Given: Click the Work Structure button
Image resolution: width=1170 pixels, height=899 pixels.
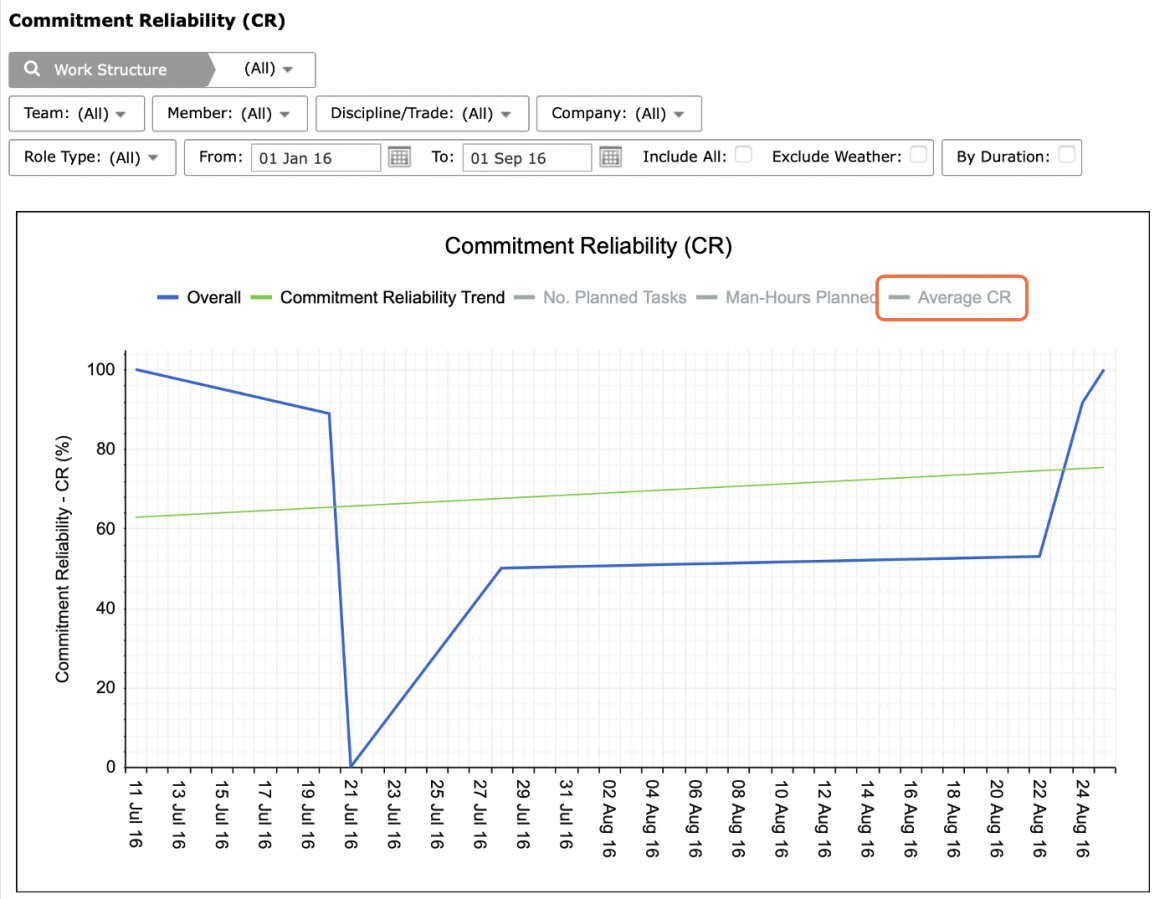Looking at the screenshot, I should pos(110,69).
